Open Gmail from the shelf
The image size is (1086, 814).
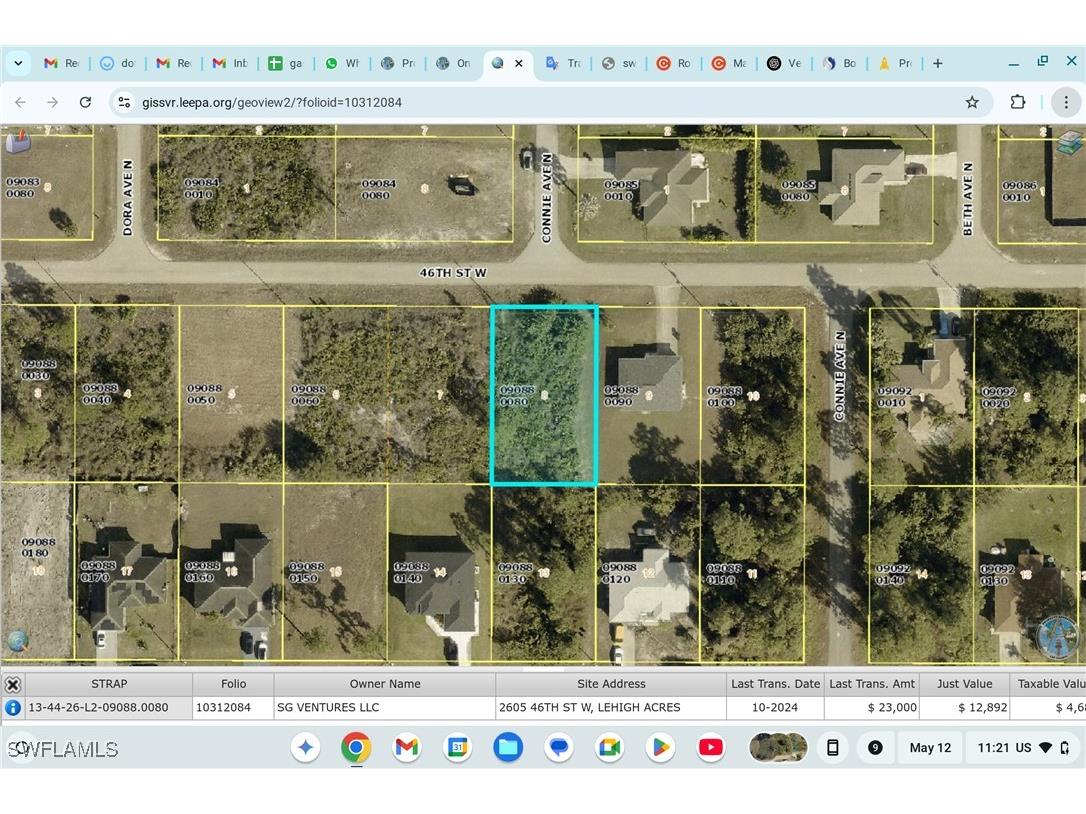[406, 747]
